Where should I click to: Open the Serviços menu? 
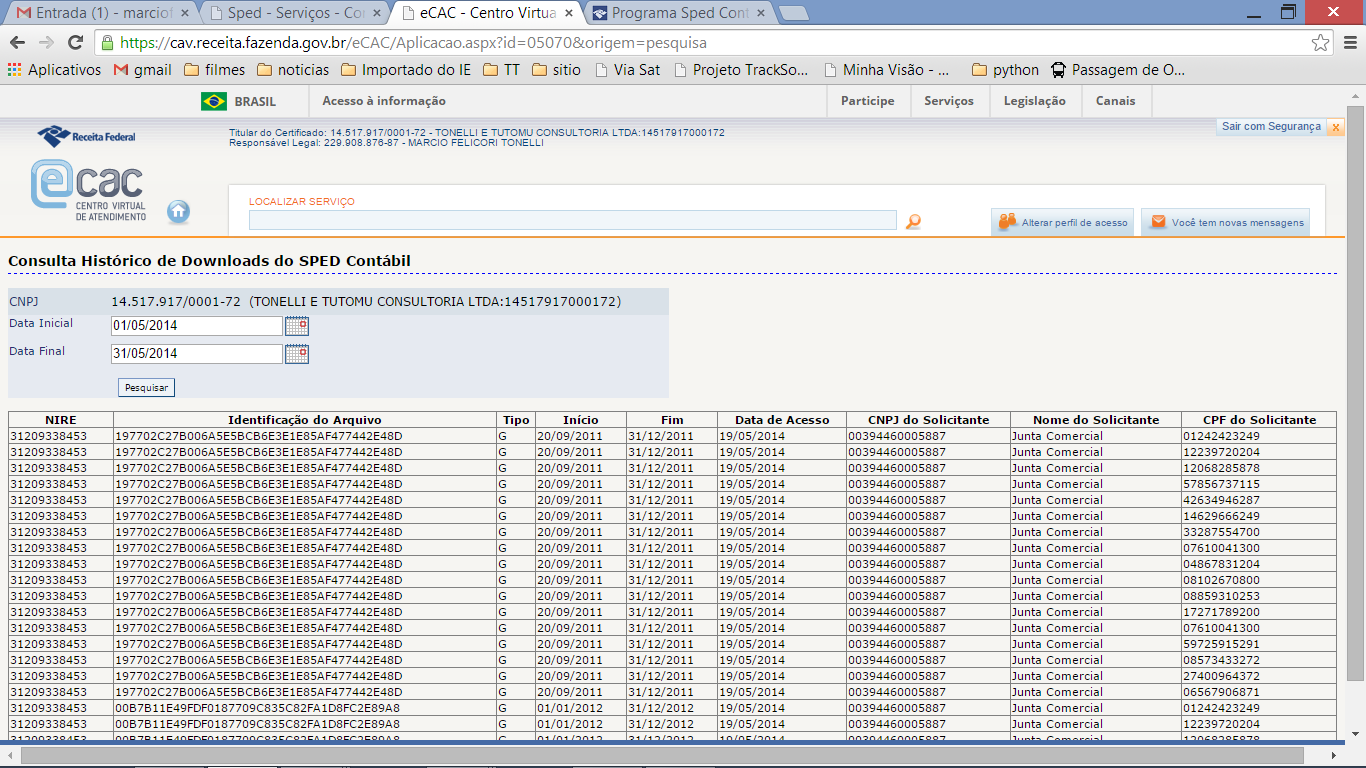(949, 101)
